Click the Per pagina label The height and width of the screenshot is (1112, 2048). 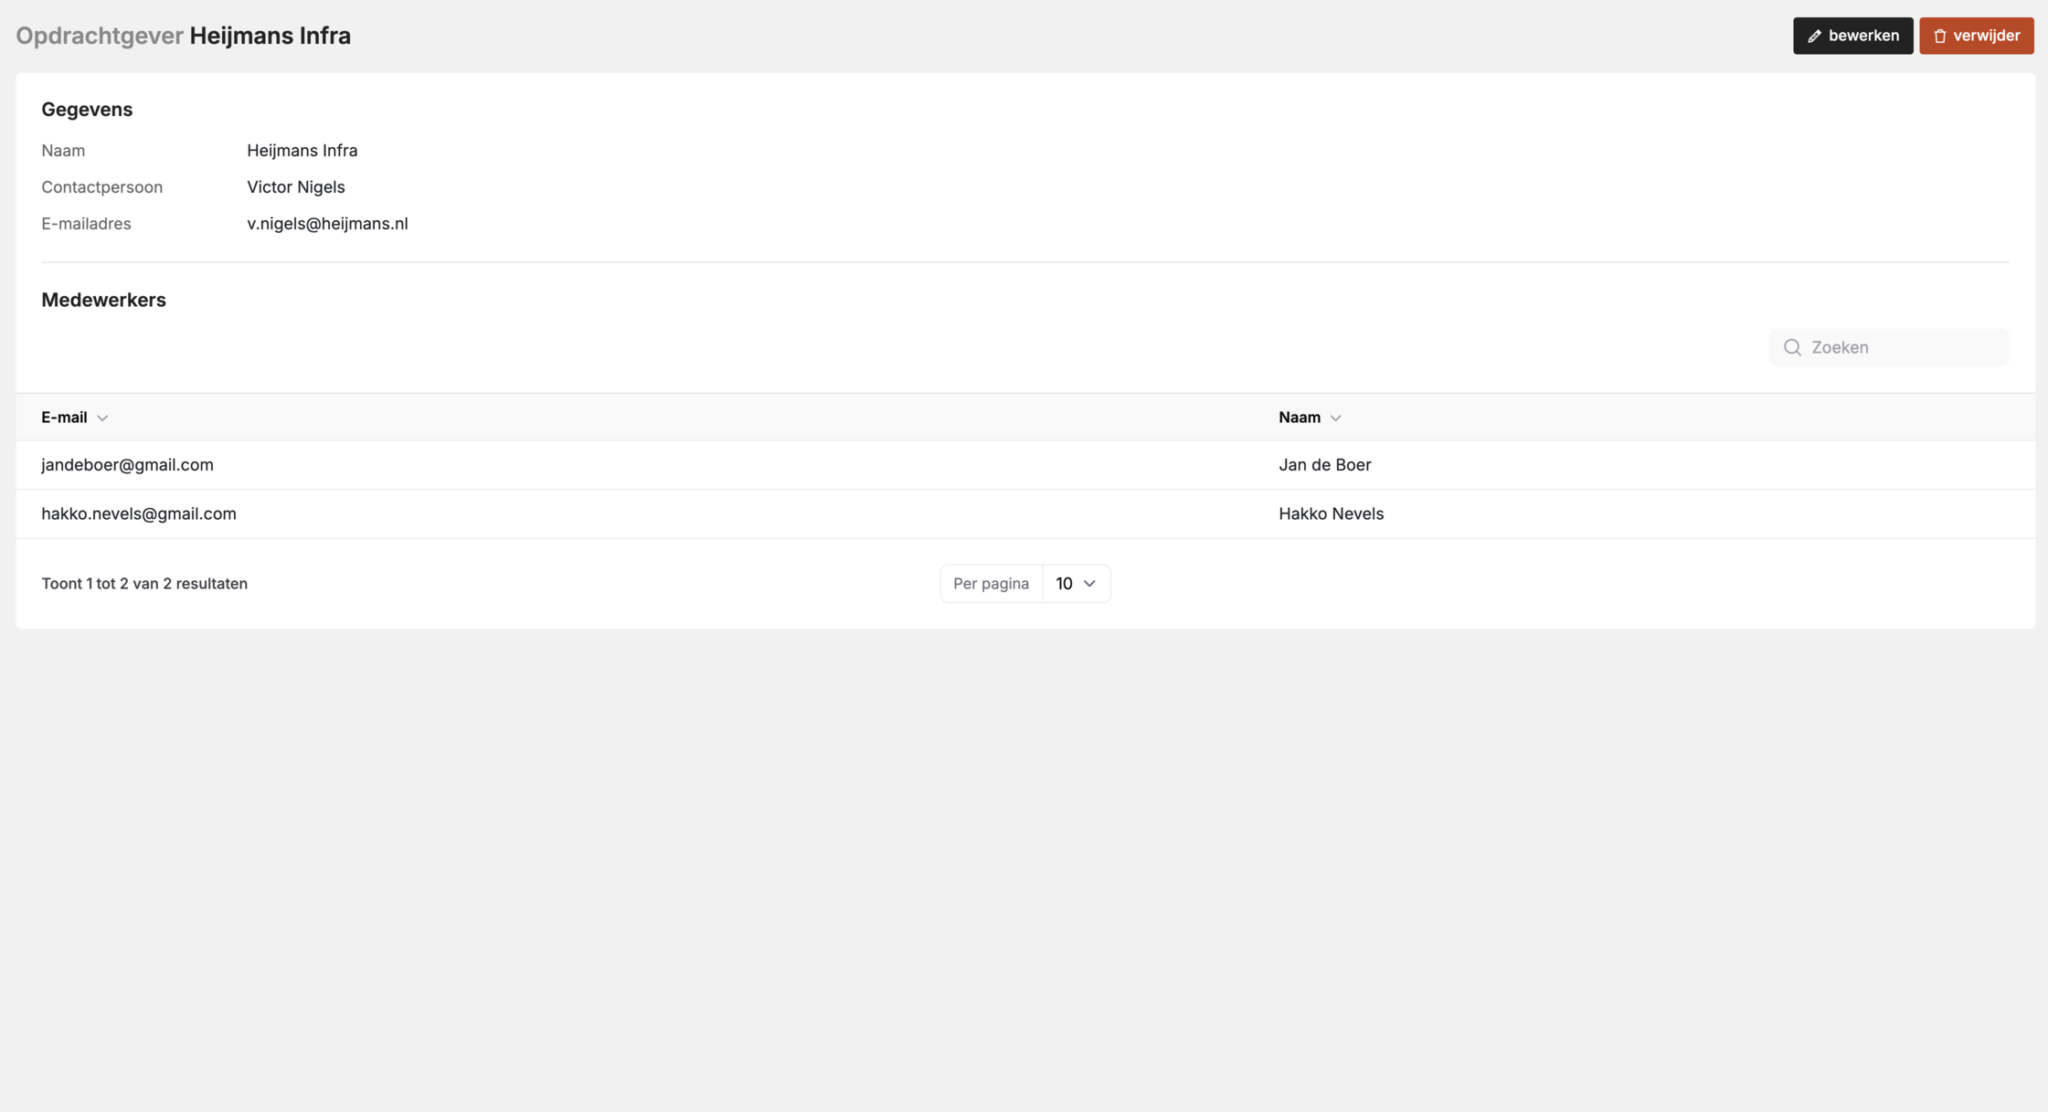pos(991,584)
